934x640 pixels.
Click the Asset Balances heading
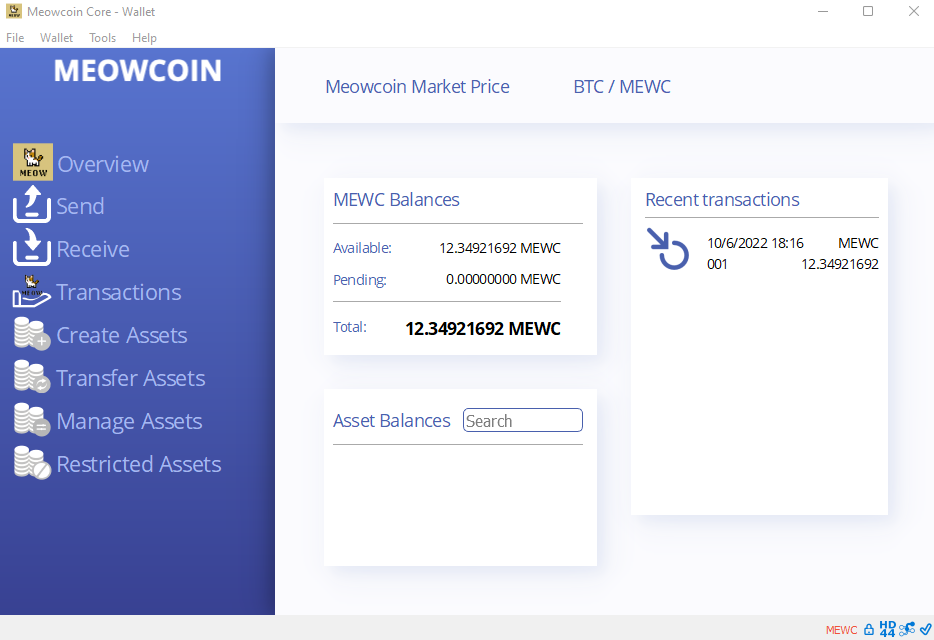(x=391, y=421)
